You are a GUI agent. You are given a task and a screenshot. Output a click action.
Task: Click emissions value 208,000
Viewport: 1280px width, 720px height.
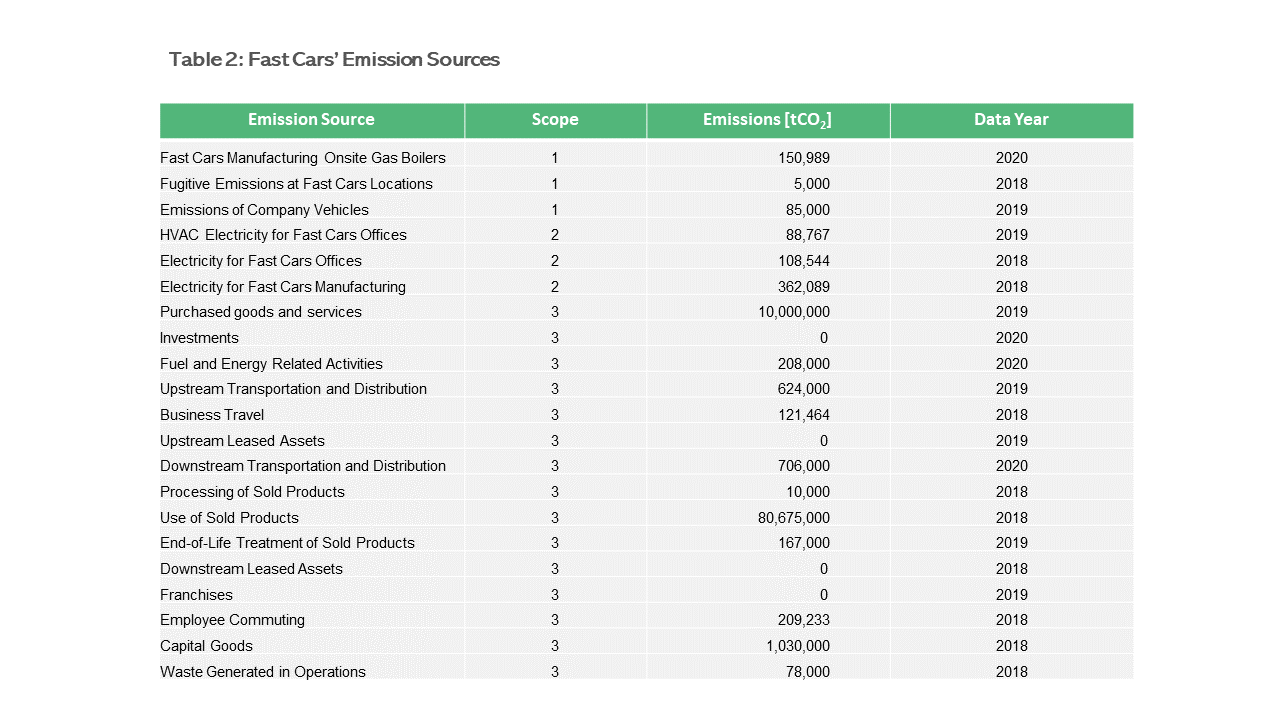(804, 364)
